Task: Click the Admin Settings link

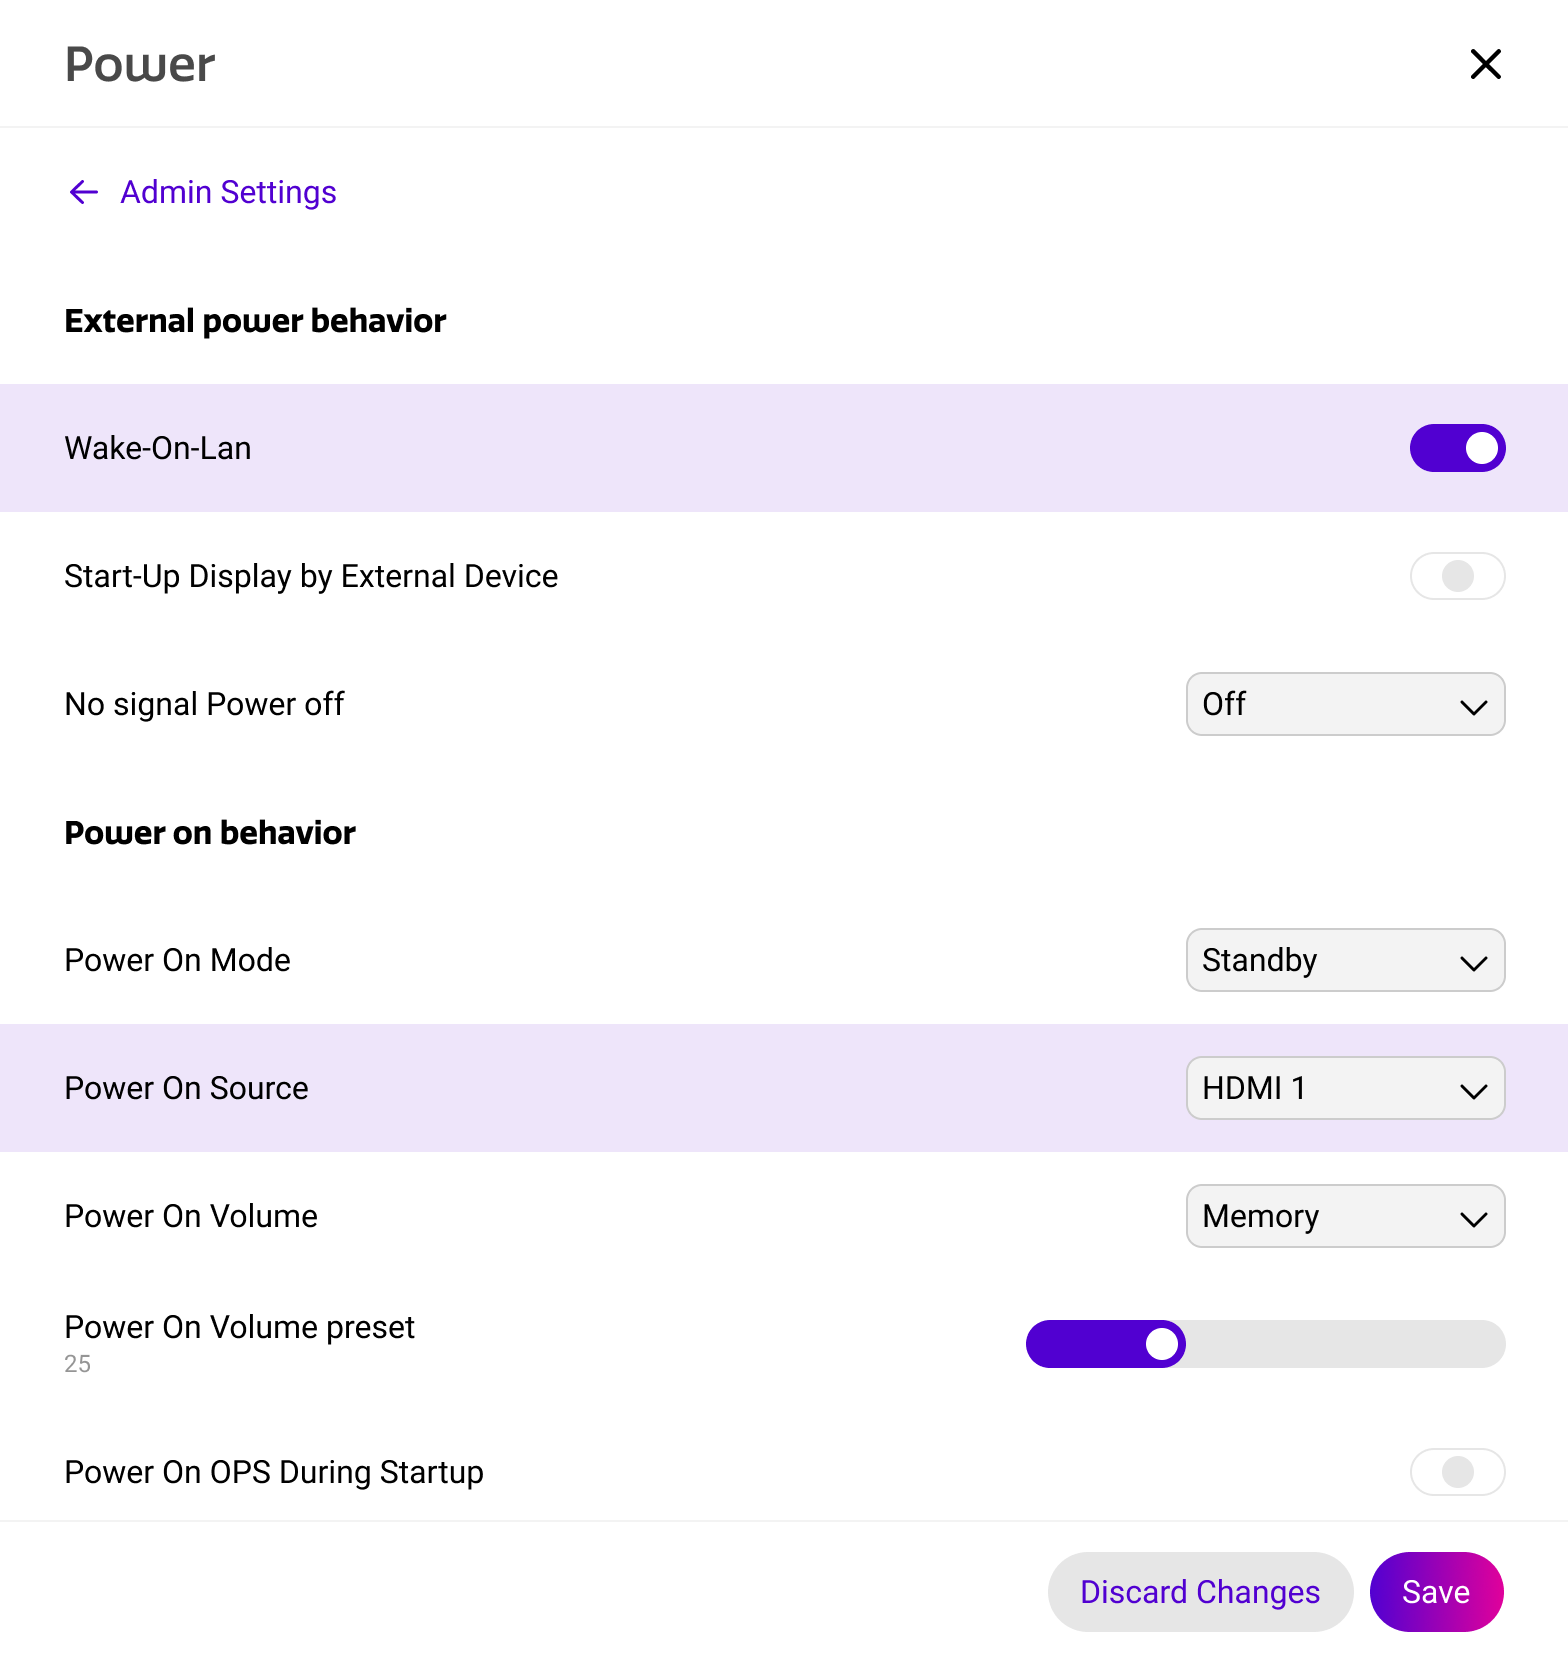Action: pos(228,192)
